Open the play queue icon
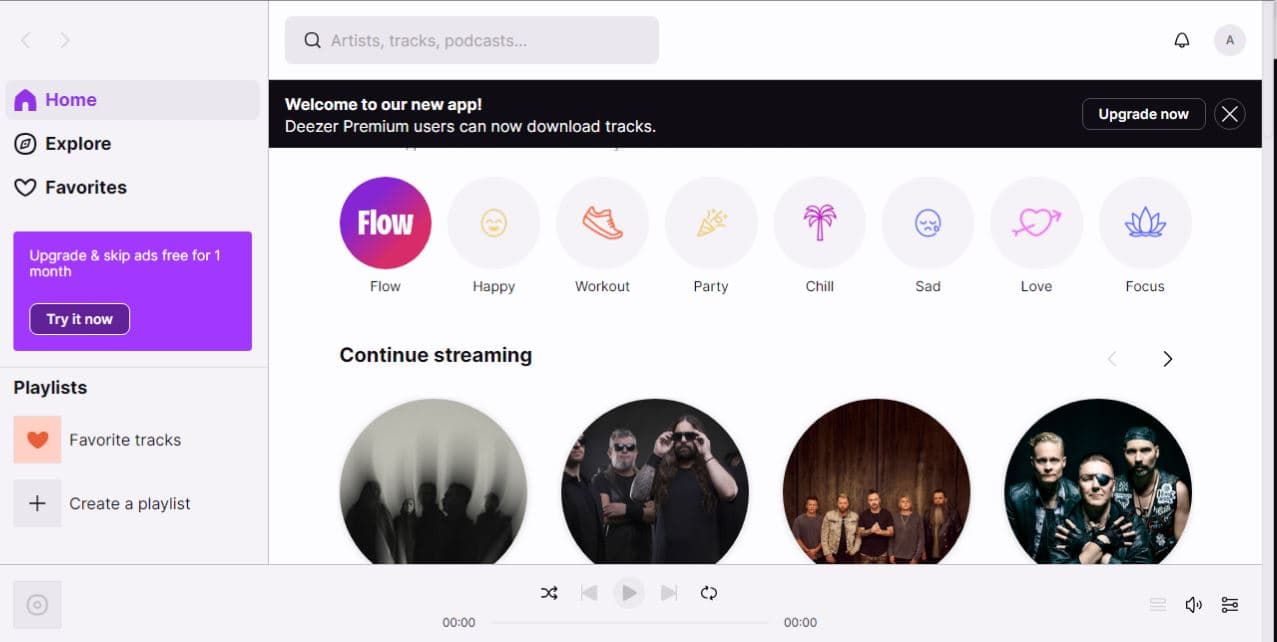Image resolution: width=1277 pixels, height=642 pixels. click(1157, 604)
